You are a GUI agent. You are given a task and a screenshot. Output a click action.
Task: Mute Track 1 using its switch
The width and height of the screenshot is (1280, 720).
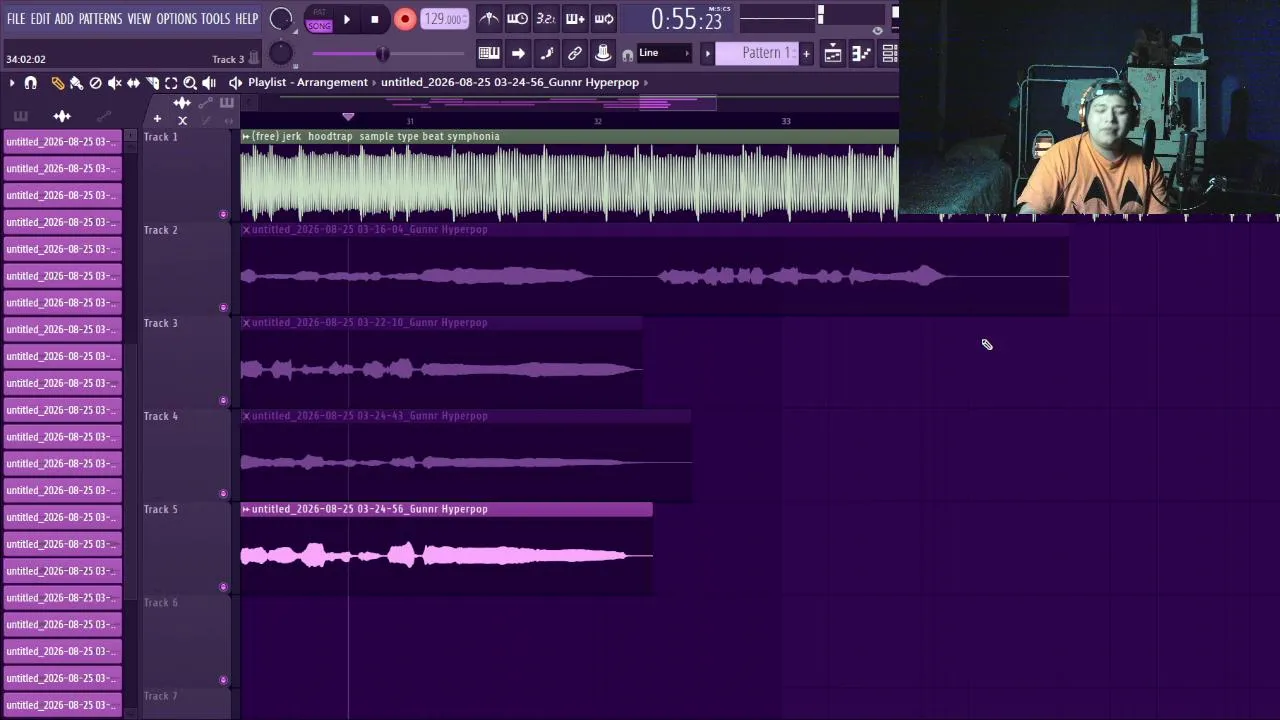pos(223,214)
